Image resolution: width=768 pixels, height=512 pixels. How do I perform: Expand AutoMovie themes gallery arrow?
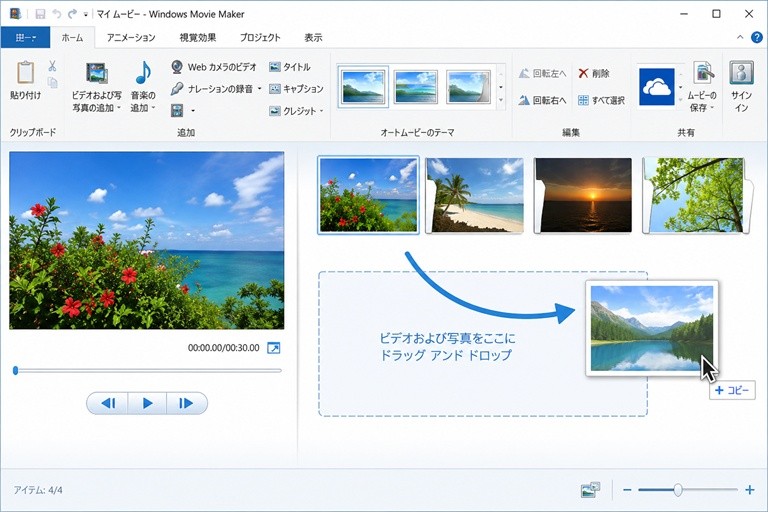(x=501, y=99)
